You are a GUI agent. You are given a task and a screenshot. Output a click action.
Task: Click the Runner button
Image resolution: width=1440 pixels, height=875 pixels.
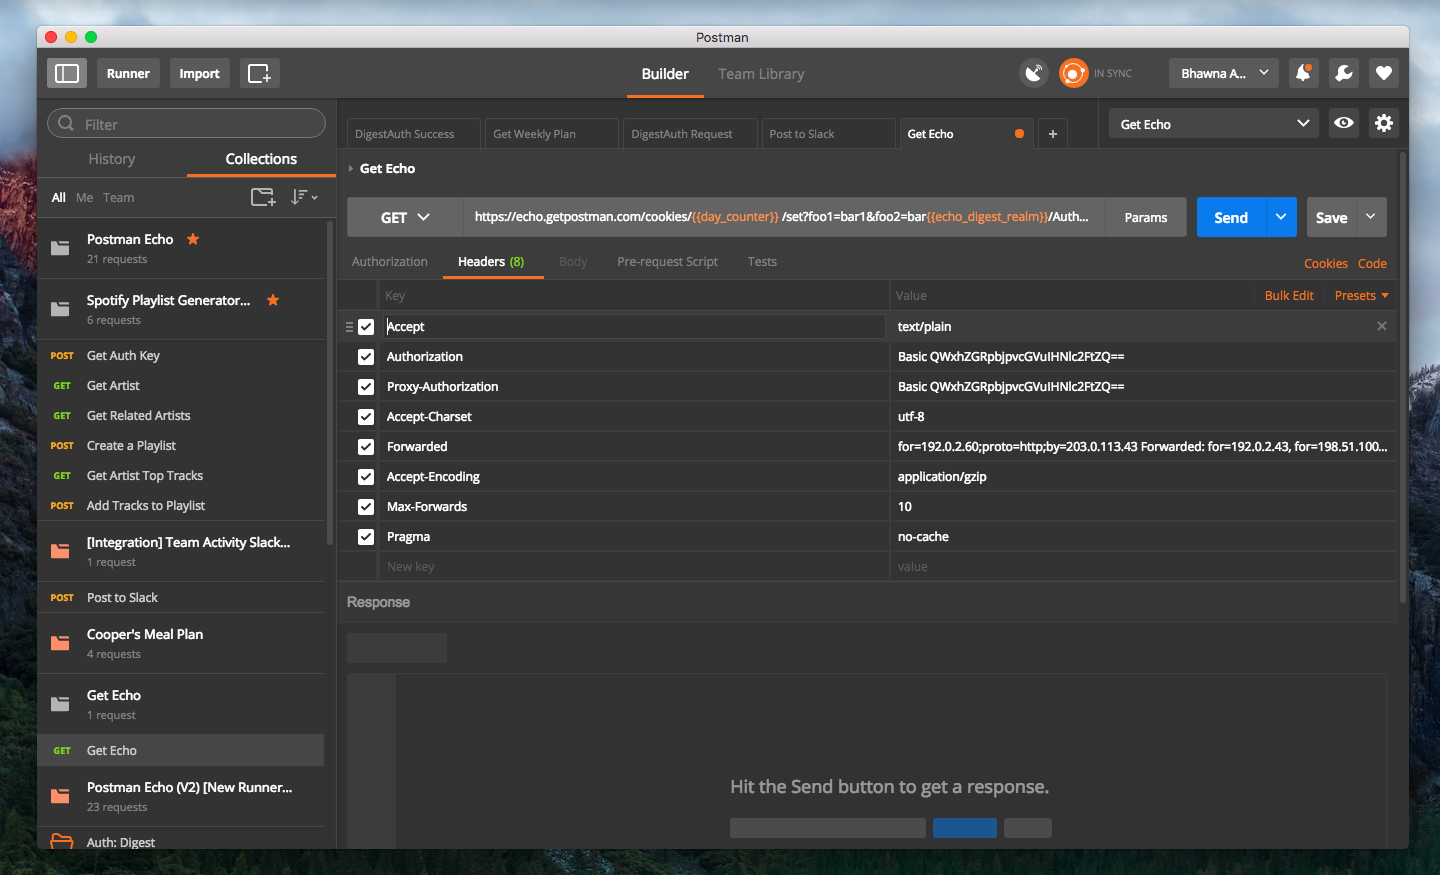coord(128,73)
